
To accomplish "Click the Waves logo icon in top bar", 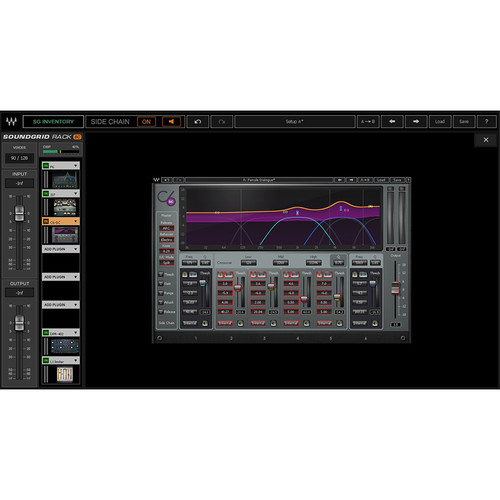I will click(x=11, y=122).
